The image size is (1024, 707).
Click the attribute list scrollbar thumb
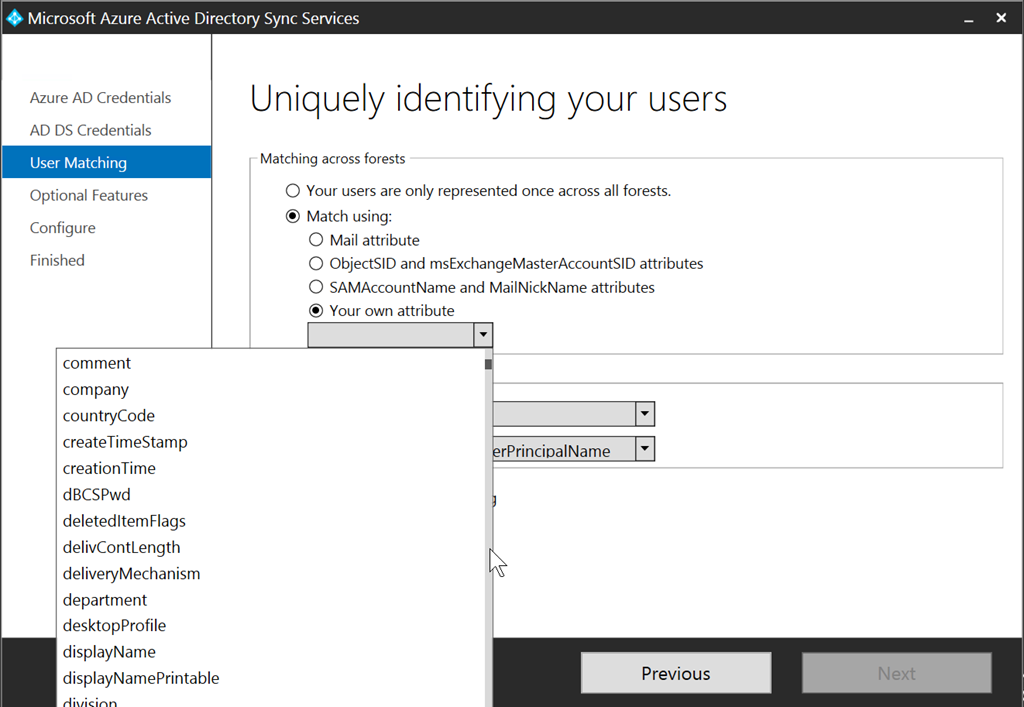(x=488, y=365)
